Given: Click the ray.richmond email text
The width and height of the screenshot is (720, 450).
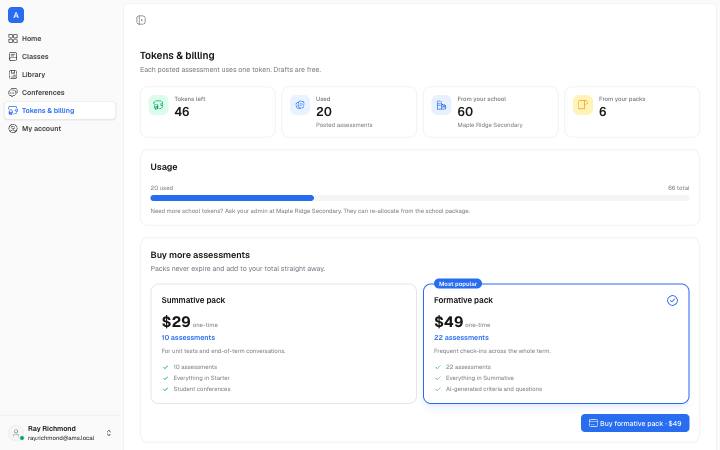Looking at the screenshot, I should (61, 438).
